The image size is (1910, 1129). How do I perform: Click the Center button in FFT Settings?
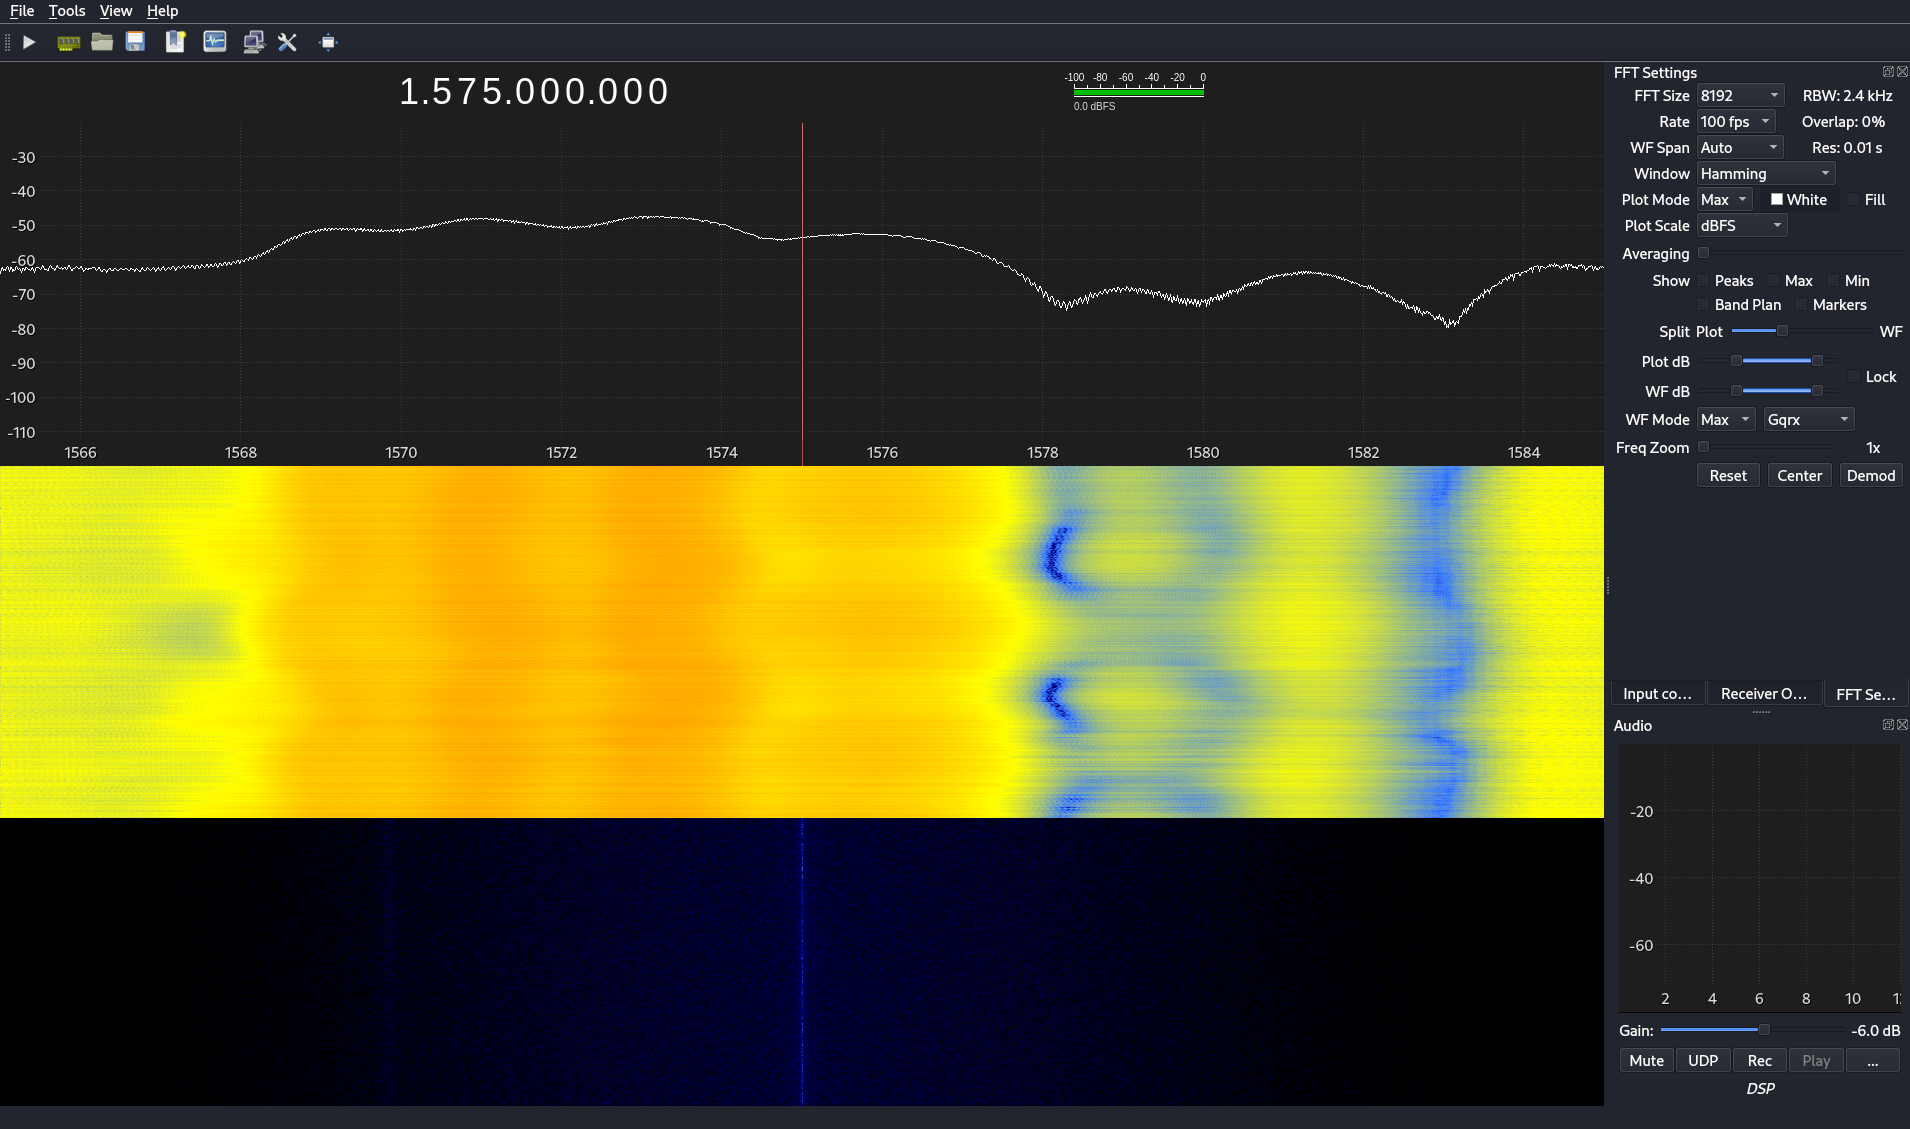[1799, 476]
